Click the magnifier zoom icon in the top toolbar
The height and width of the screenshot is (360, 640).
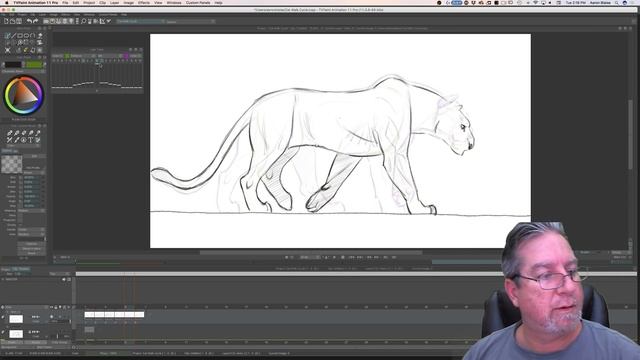pos(84,21)
